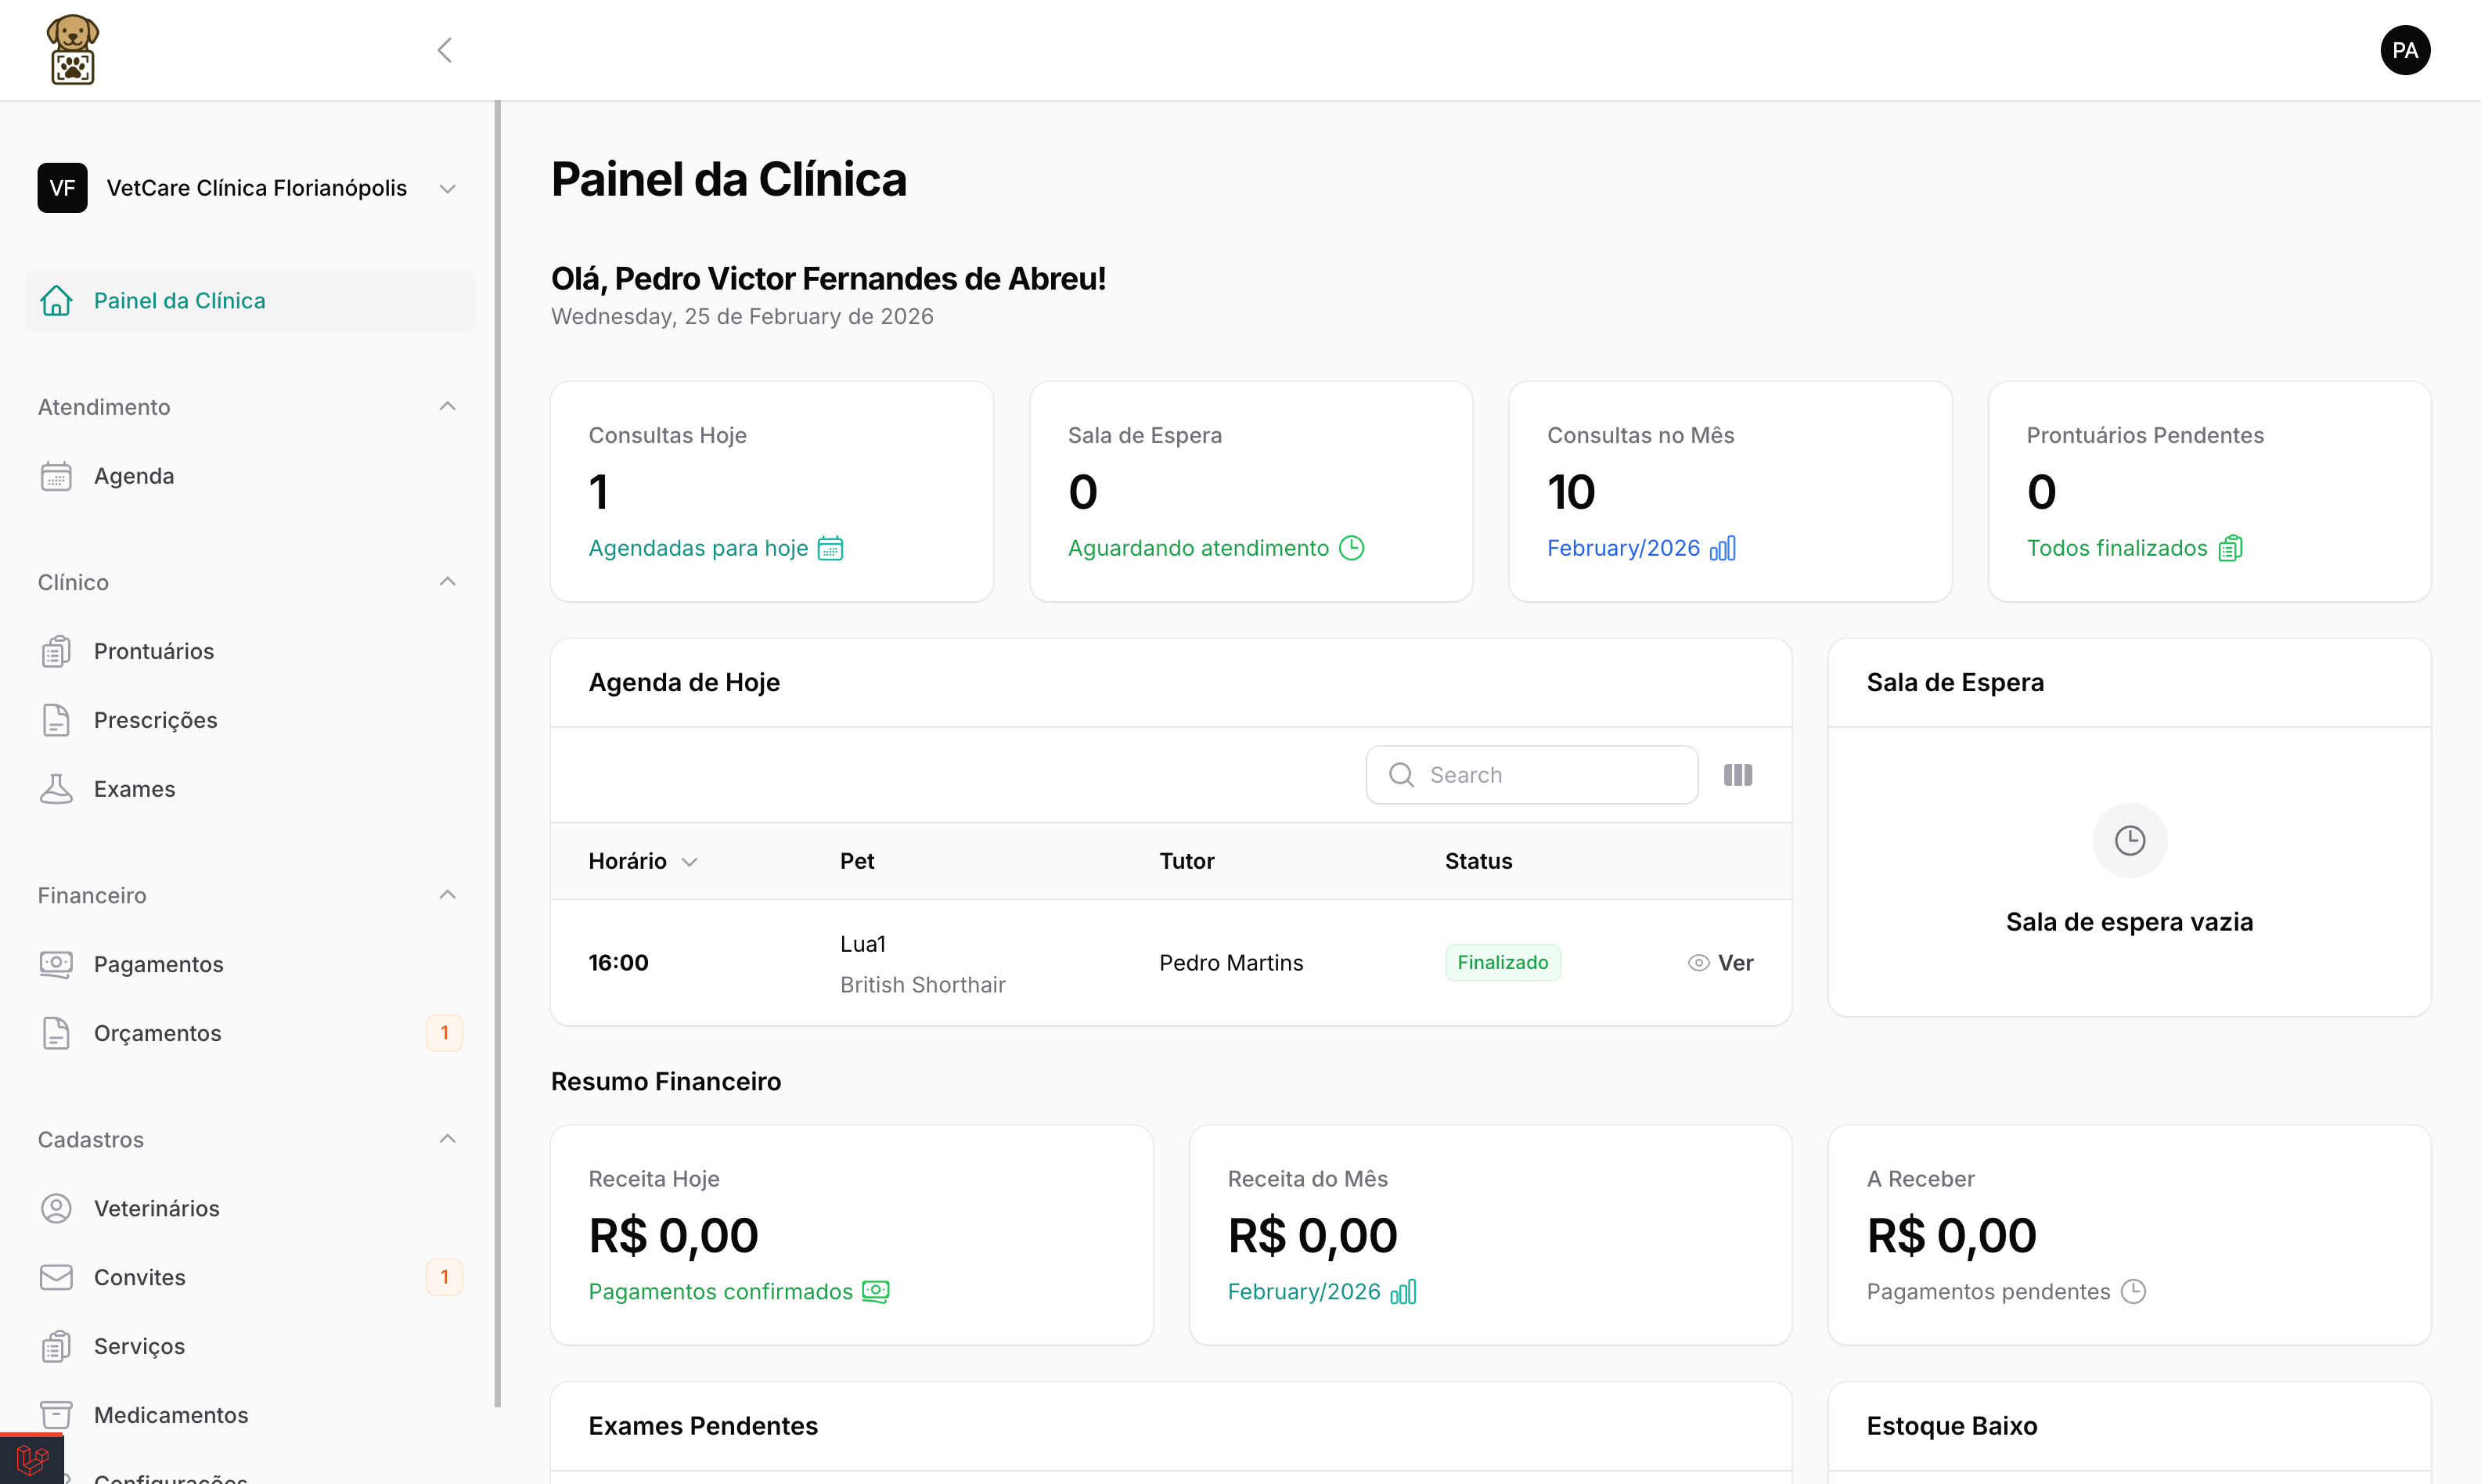
Task: Open Prontuários in the sidebar
Action: (x=153, y=651)
